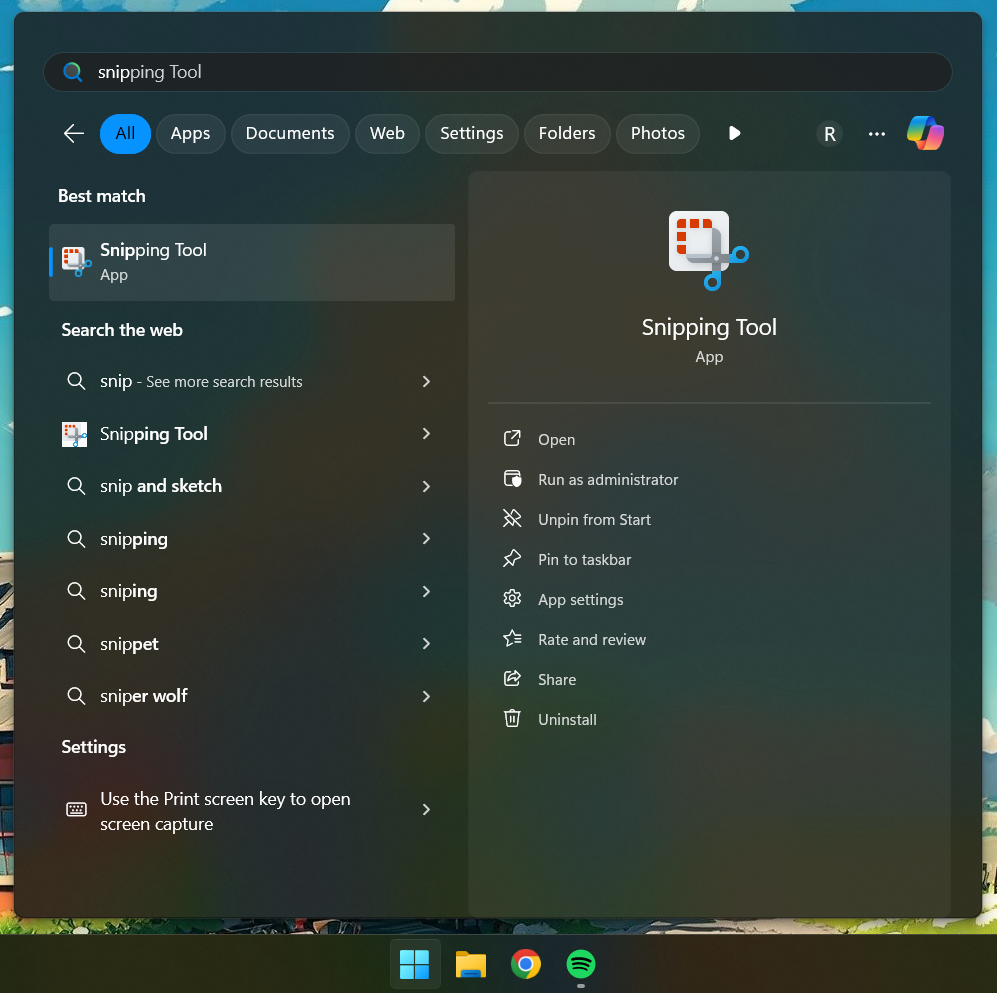This screenshot has height=993, width=997.
Task: Select Pin to taskbar
Action: point(584,559)
